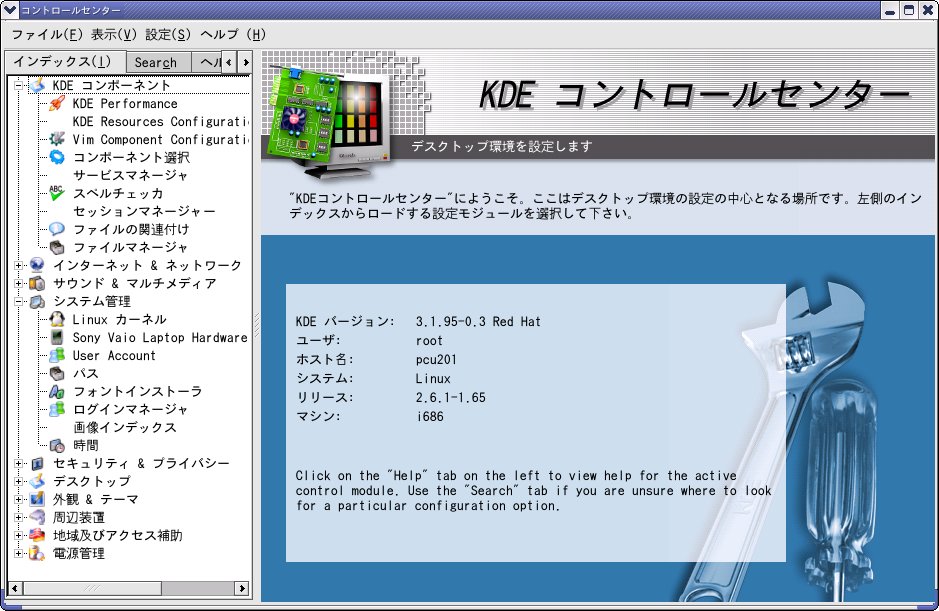
Task: Click the サウンド & マルチメディア icon
Action: [37, 283]
